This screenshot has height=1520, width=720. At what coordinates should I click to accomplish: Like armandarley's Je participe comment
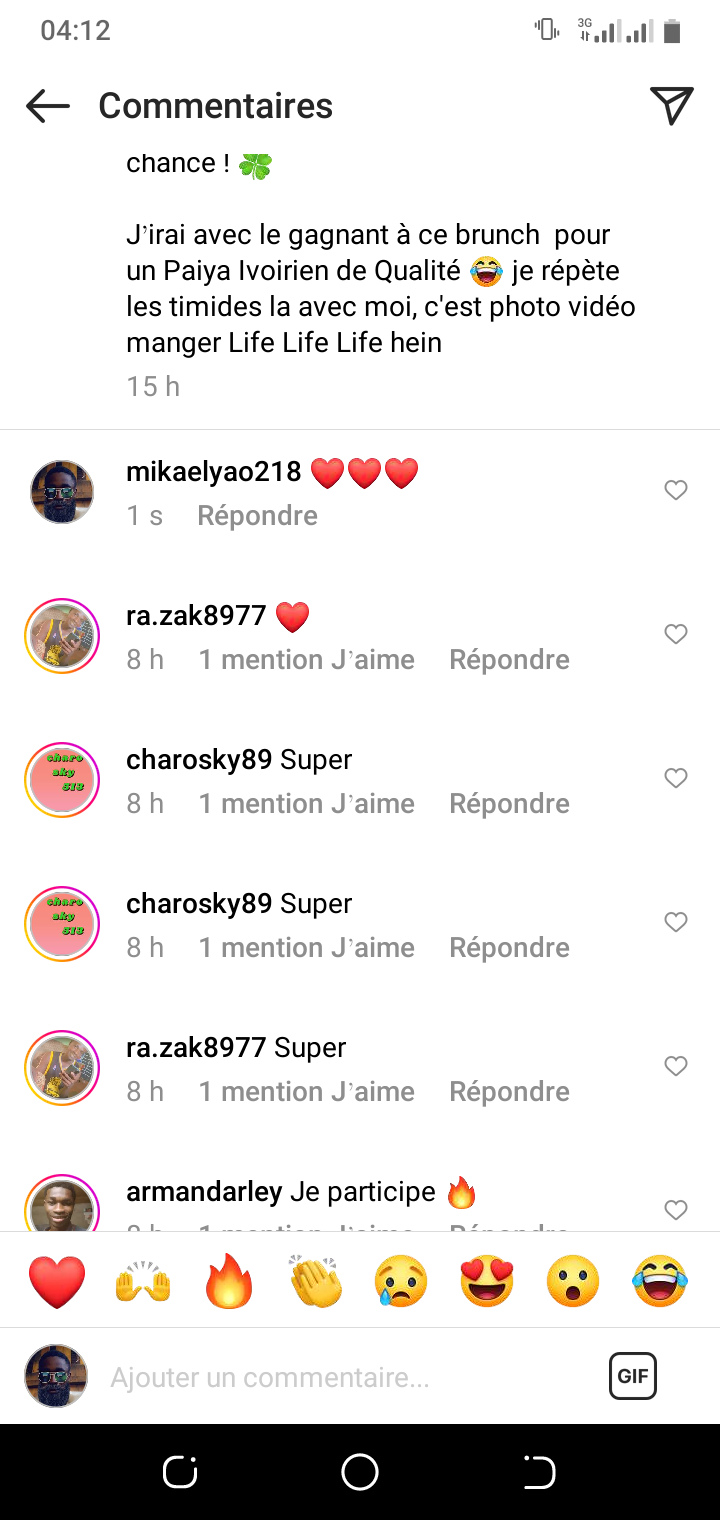pos(676,1210)
